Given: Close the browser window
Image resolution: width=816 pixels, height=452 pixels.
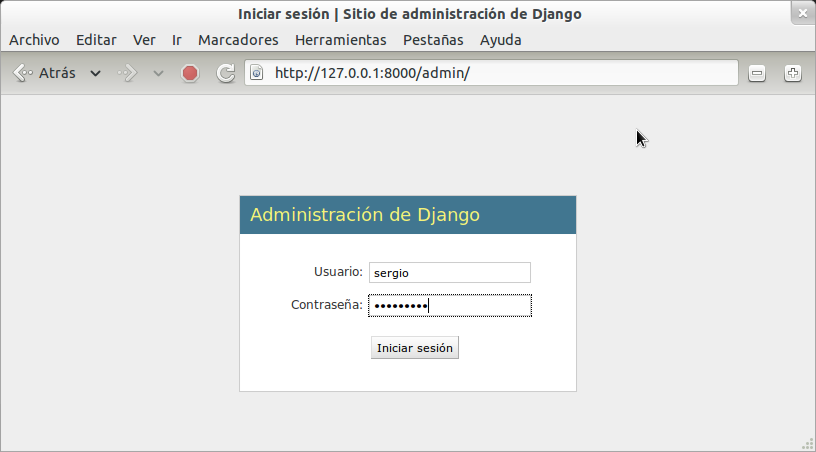Looking at the screenshot, I should click(803, 13).
